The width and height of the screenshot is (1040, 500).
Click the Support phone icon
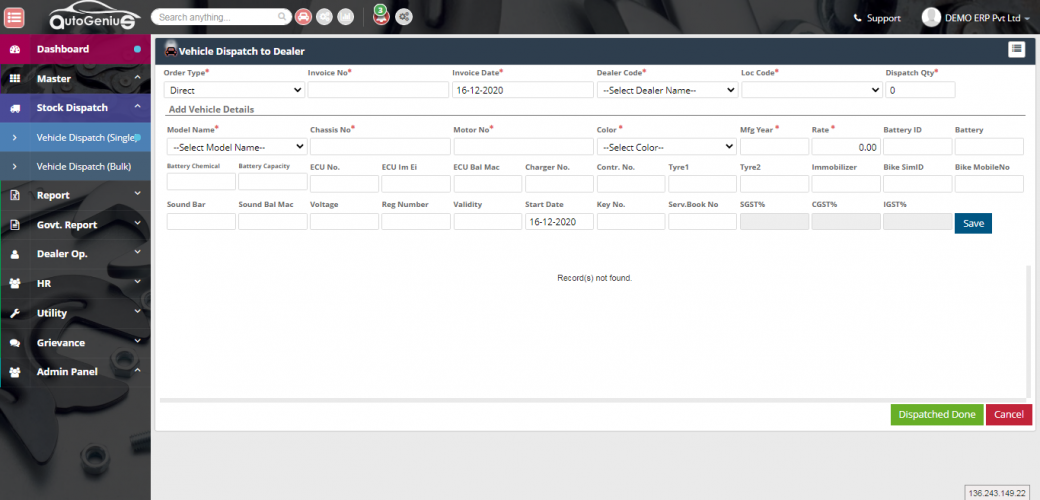pyautogui.click(x=858, y=19)
